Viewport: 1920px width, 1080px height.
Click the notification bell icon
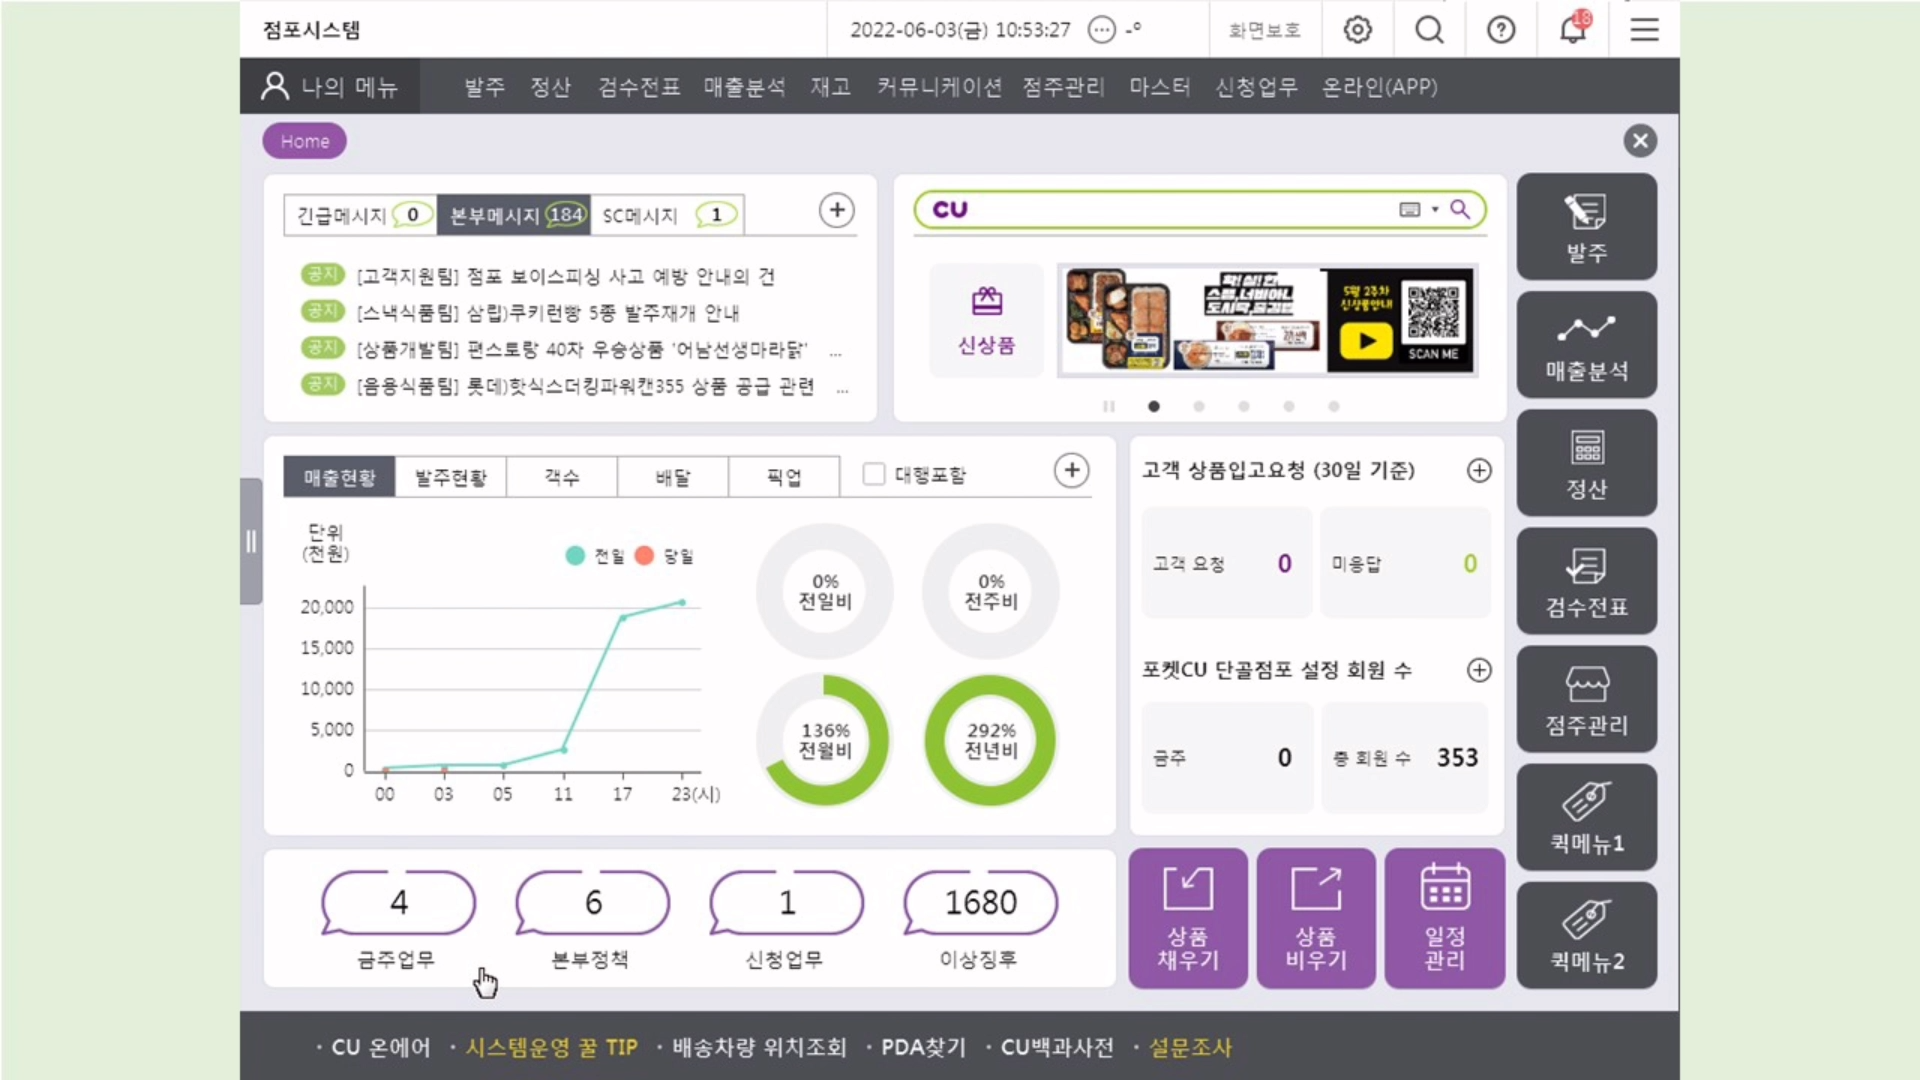pyautogui.click(x=1573, y=30)
